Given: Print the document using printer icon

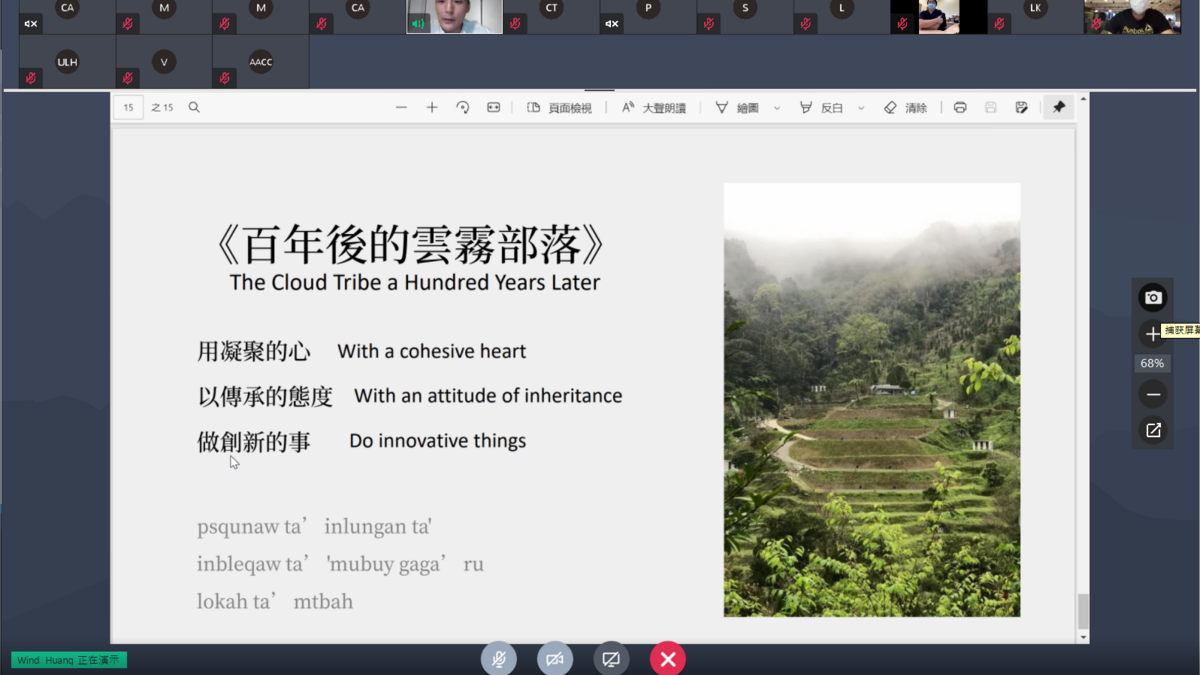Looking at the screenshot, I should click(960, 107).
